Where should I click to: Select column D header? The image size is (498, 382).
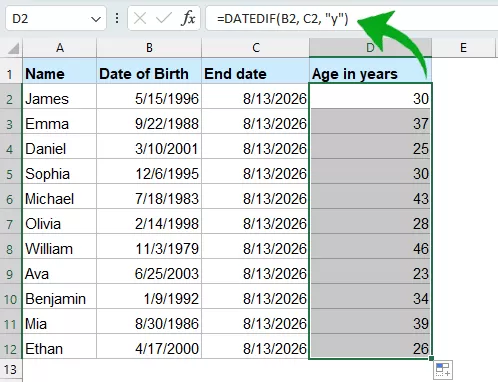370,48
